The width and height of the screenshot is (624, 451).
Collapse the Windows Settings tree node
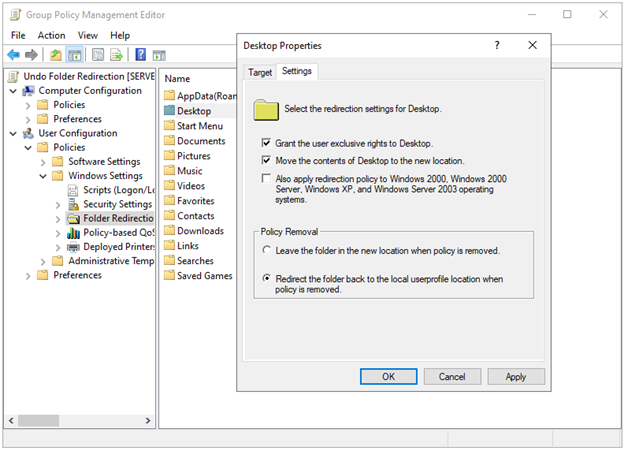click(43, 176)
